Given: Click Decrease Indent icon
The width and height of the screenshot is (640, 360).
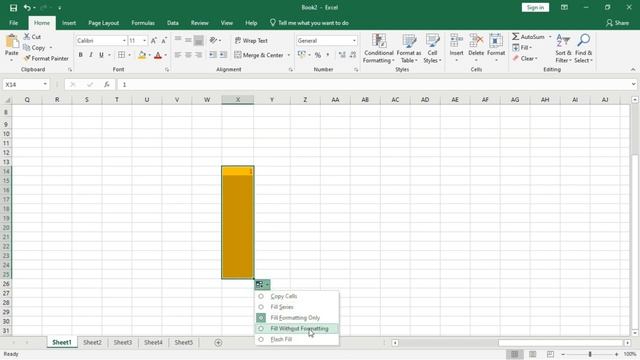Looking at the screenshot, I should click(x=213, y=55).
